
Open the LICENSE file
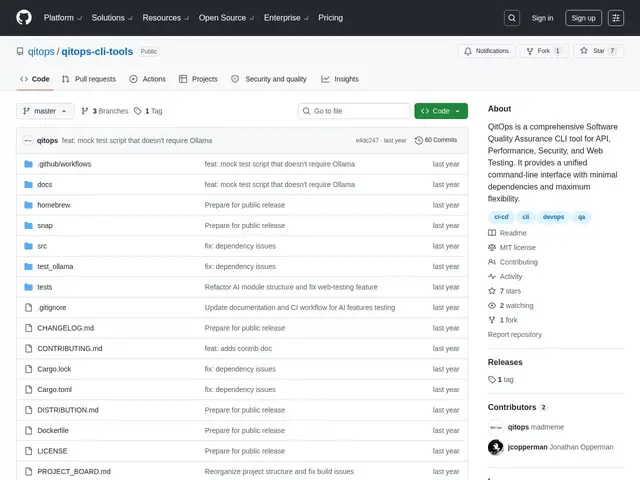click(x=52, y=451)
